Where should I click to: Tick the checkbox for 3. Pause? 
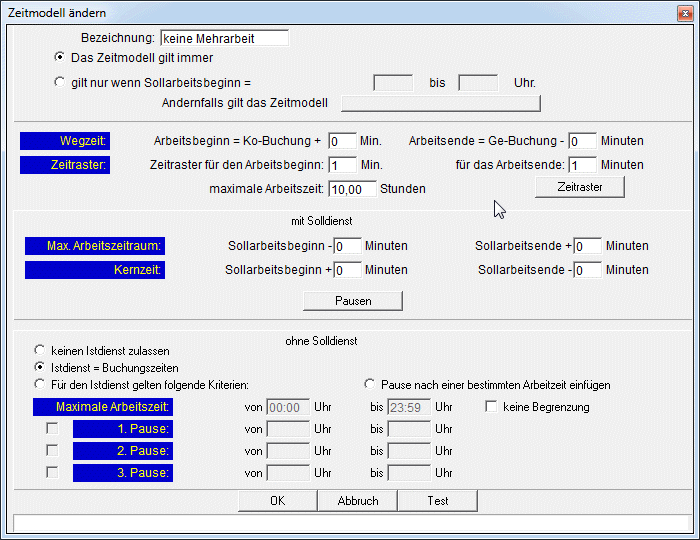pyautogui.click(x=52, y=472)
